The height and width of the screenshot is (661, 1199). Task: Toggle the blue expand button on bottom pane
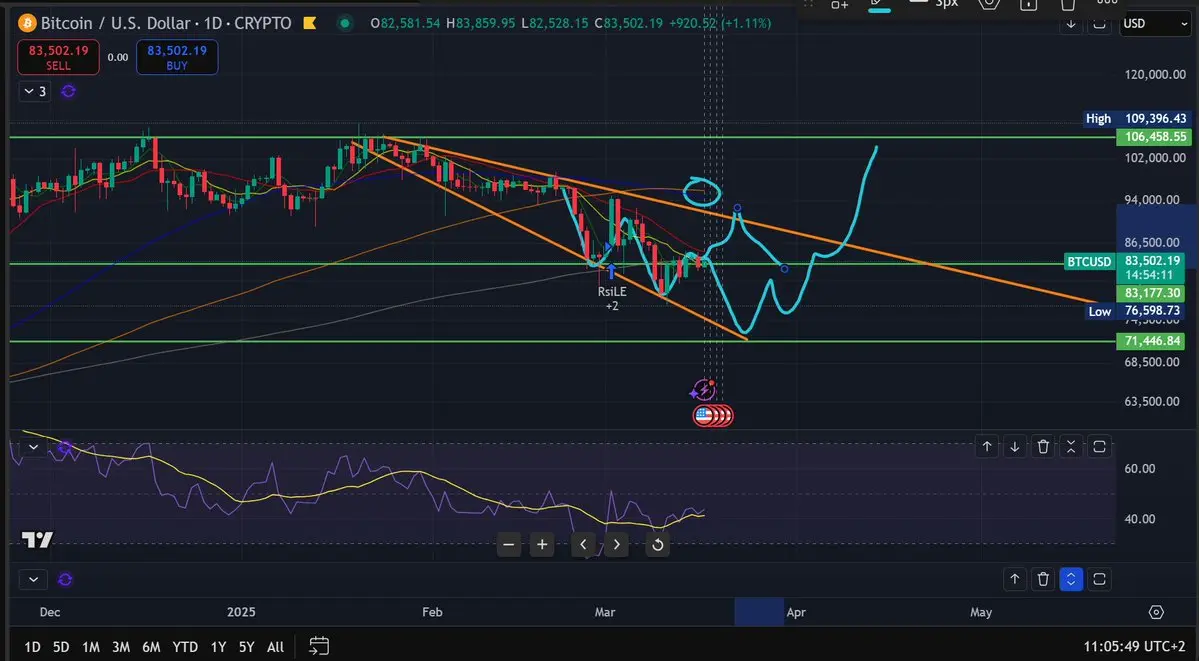(1071, 579)
